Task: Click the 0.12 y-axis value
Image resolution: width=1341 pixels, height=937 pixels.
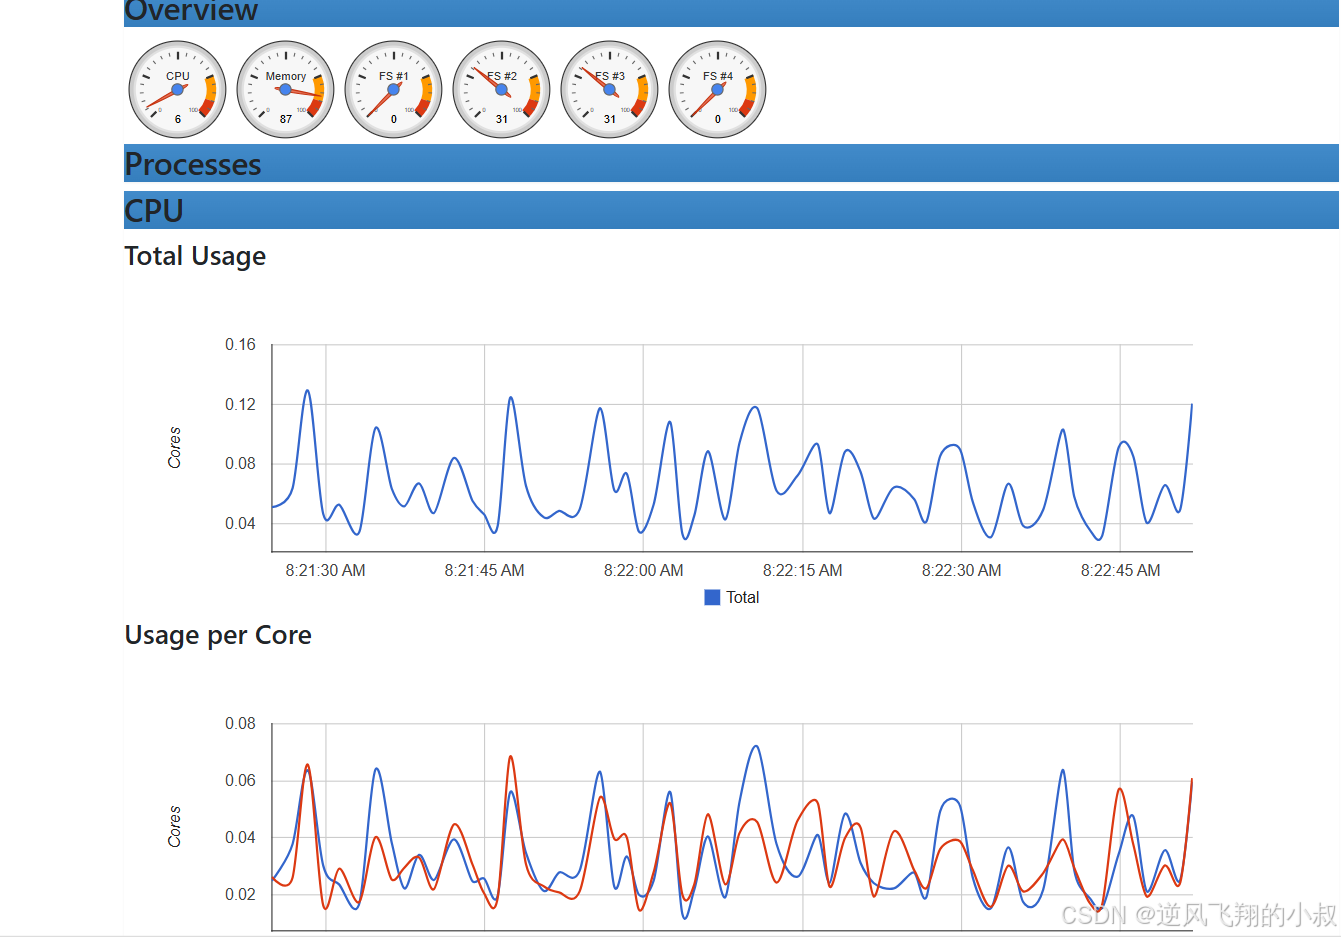Action: pos(240,405)
